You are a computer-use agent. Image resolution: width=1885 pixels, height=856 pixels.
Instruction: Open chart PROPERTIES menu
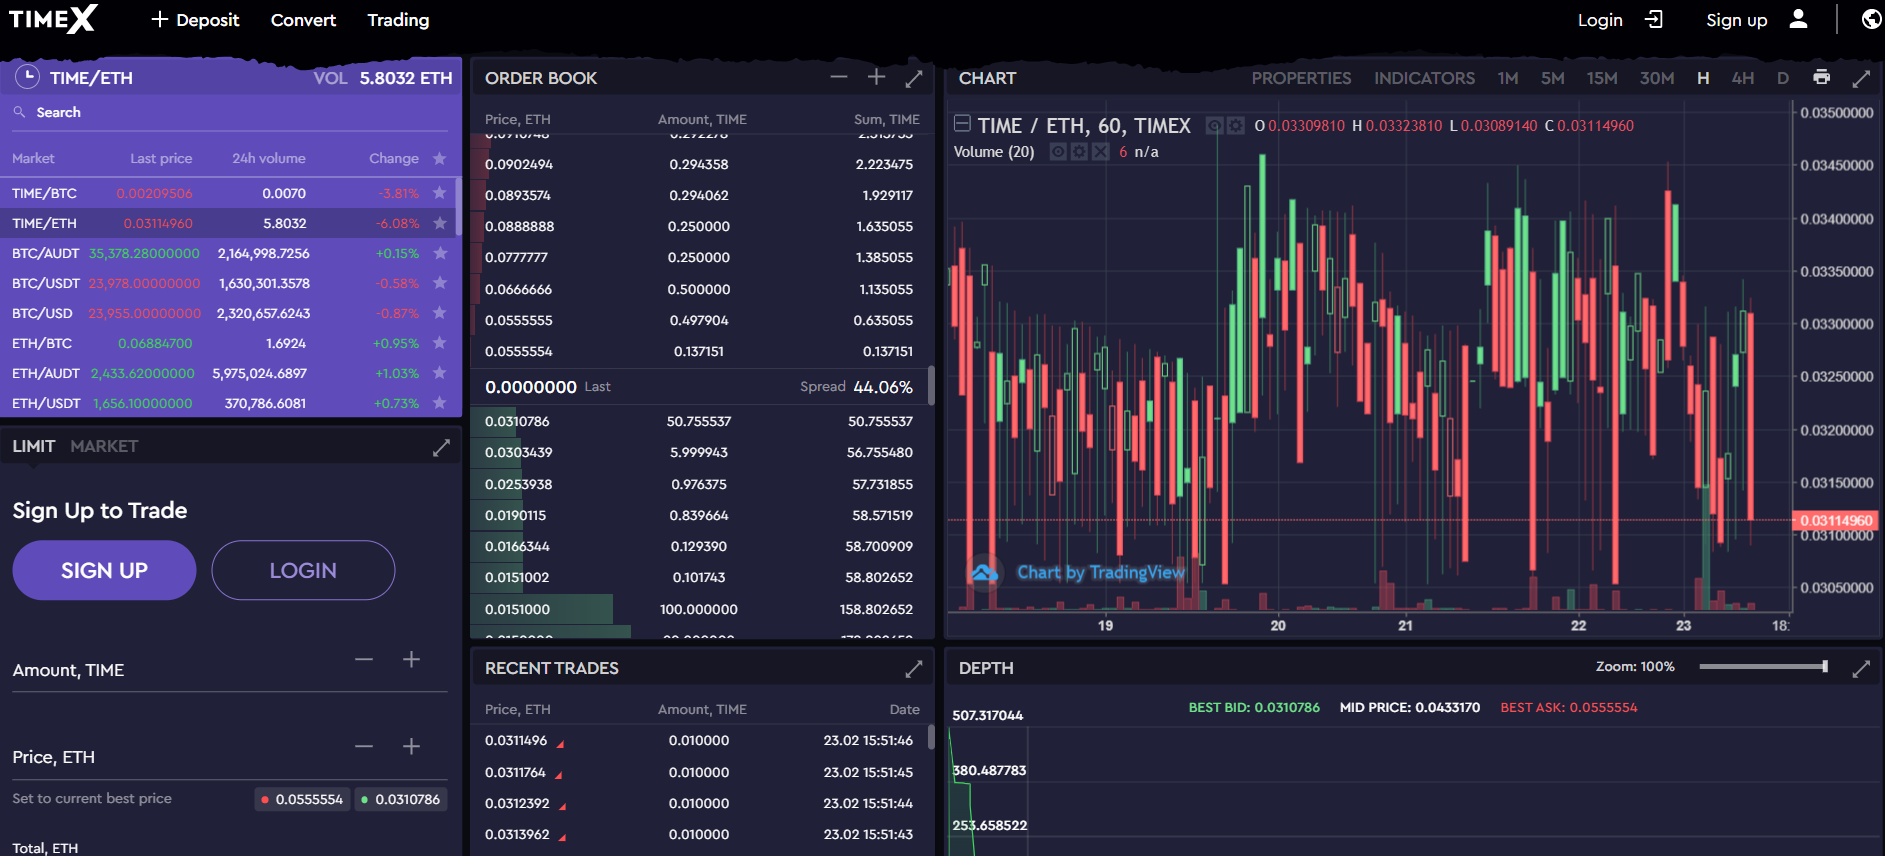pos(1301,78)
